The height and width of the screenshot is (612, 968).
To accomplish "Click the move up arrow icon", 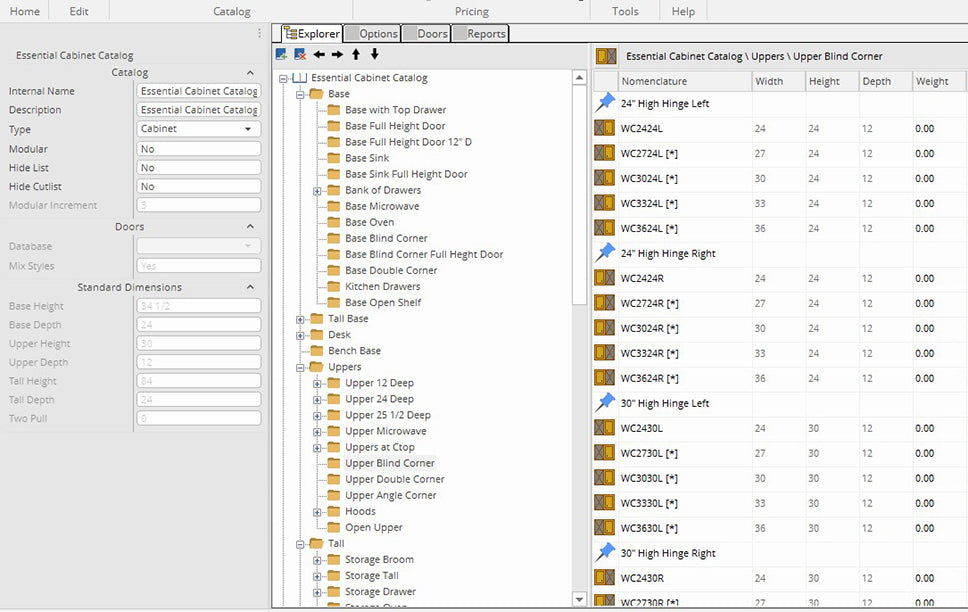I will click(356, 54).
